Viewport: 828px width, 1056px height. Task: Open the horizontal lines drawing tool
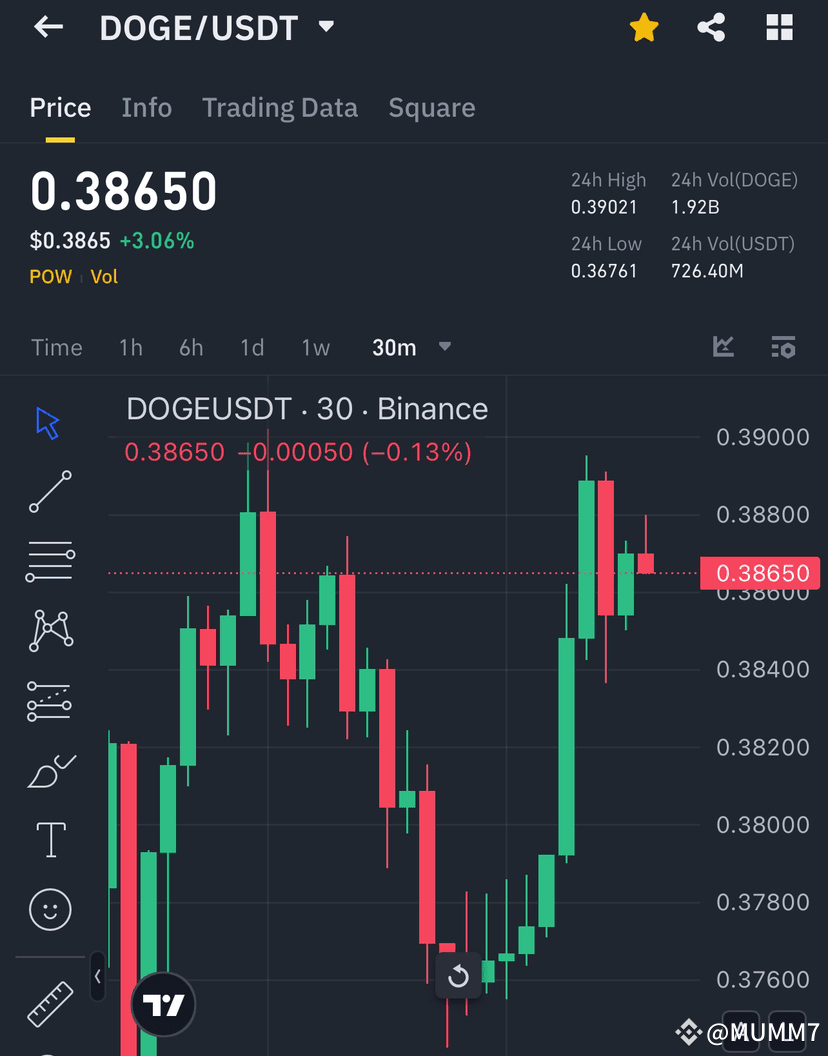(48, 561)
